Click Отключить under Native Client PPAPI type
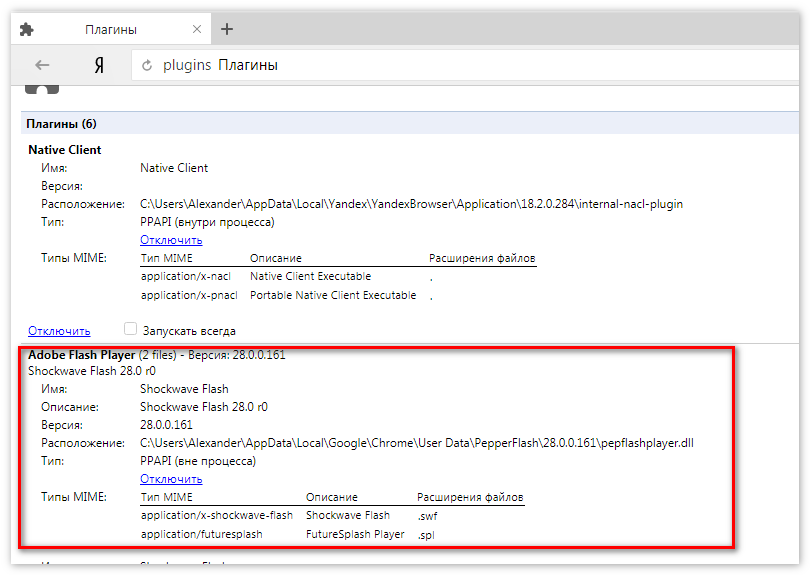The width and height of the screenshot is (810, 575). [171, 240]
